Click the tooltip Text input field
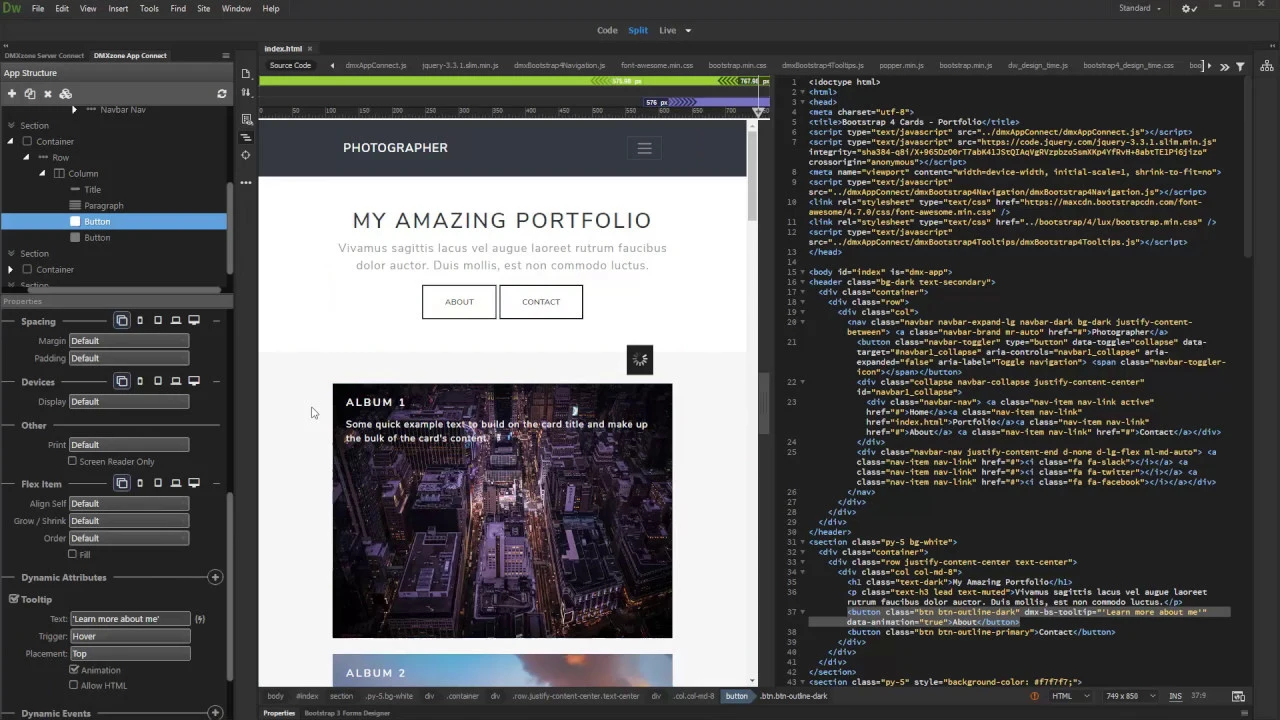This screenshot has height=720, width=1280. [x=130, y=619]
